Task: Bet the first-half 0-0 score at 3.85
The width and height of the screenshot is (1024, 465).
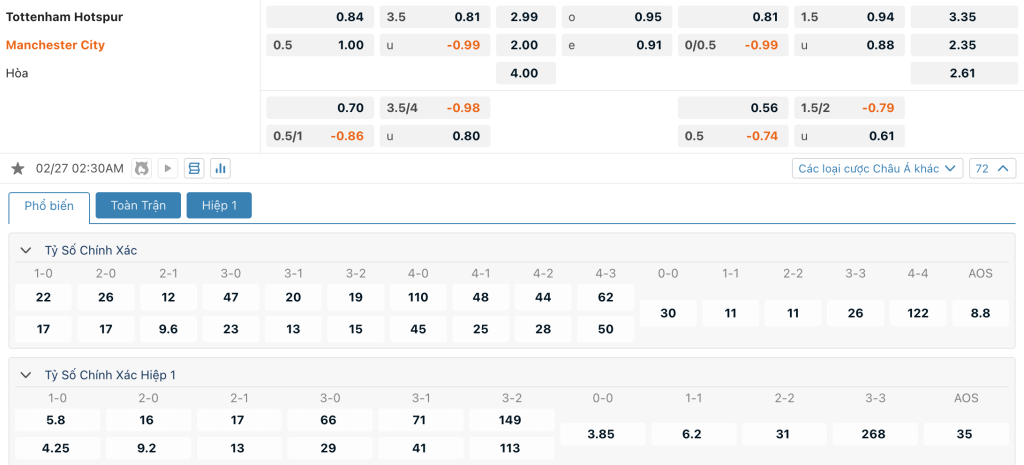Action: [601, 434]
